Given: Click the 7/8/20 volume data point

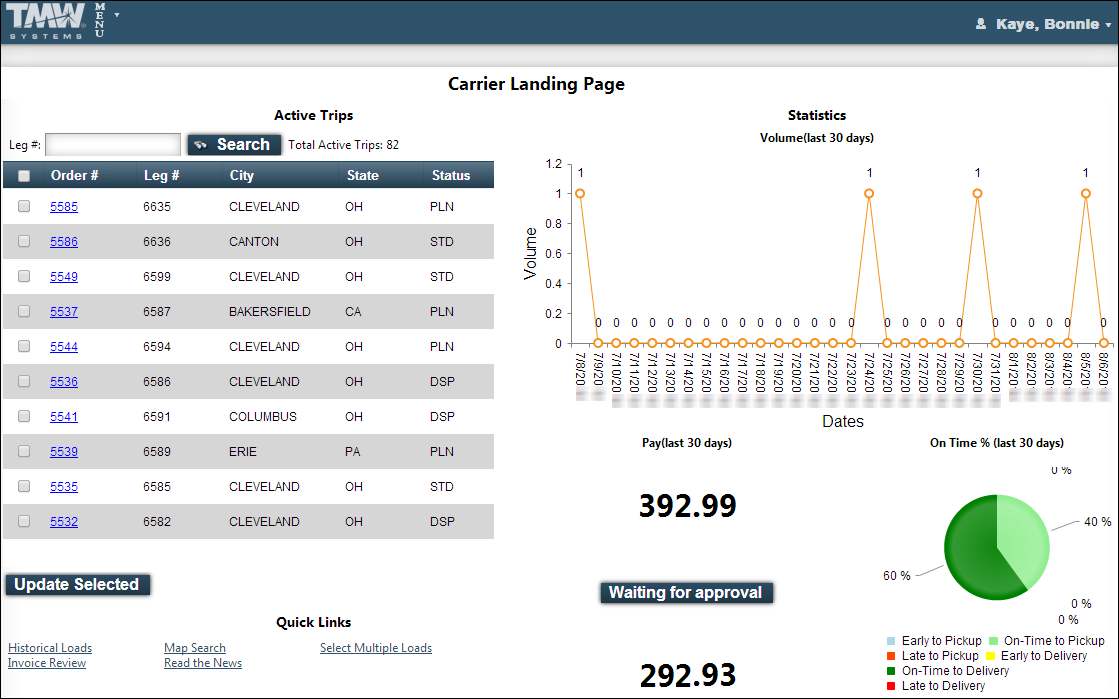Looking at the screenshot, I should 580,193.
